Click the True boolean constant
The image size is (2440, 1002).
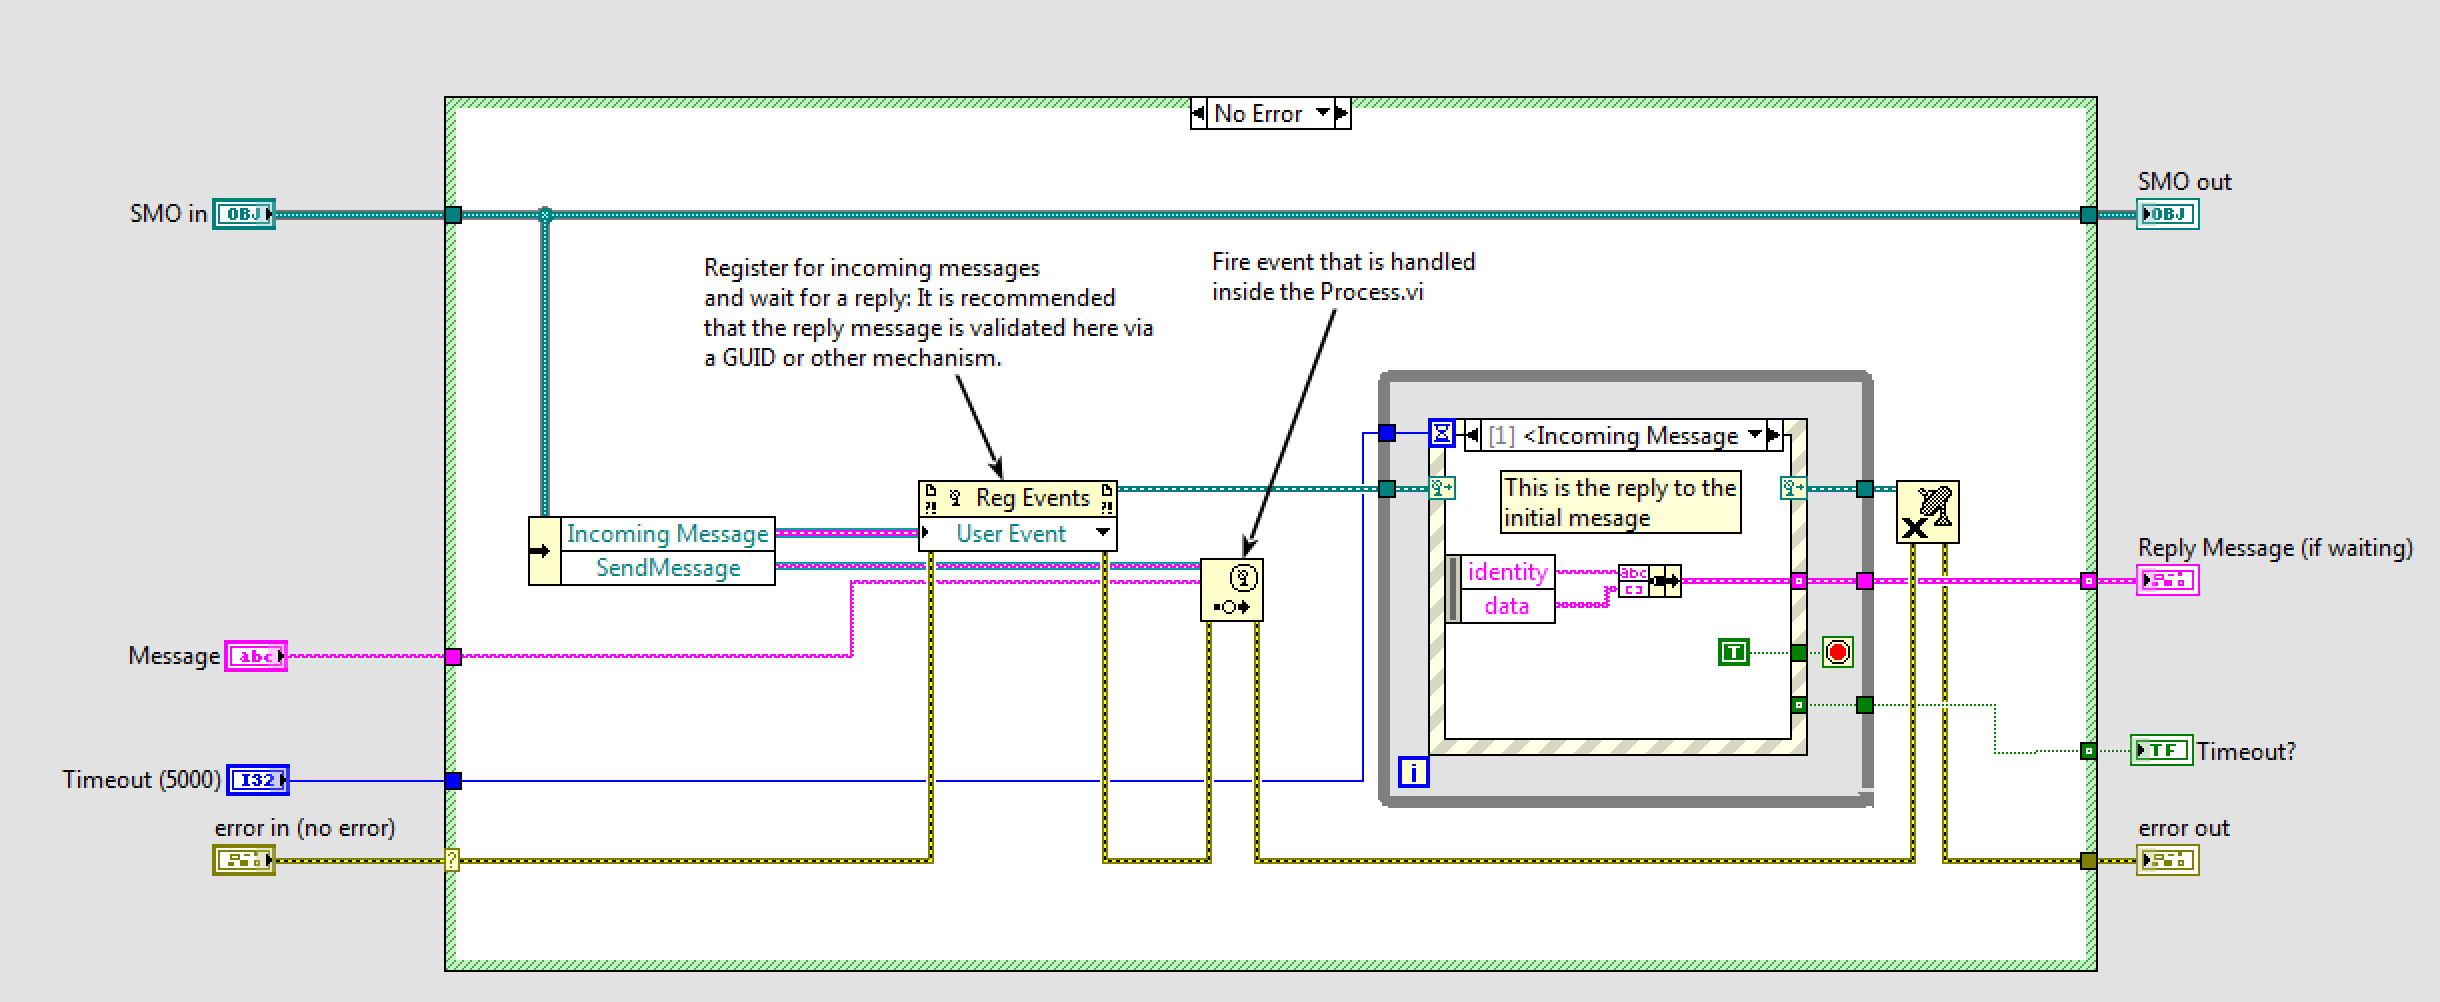(1733, 653)
